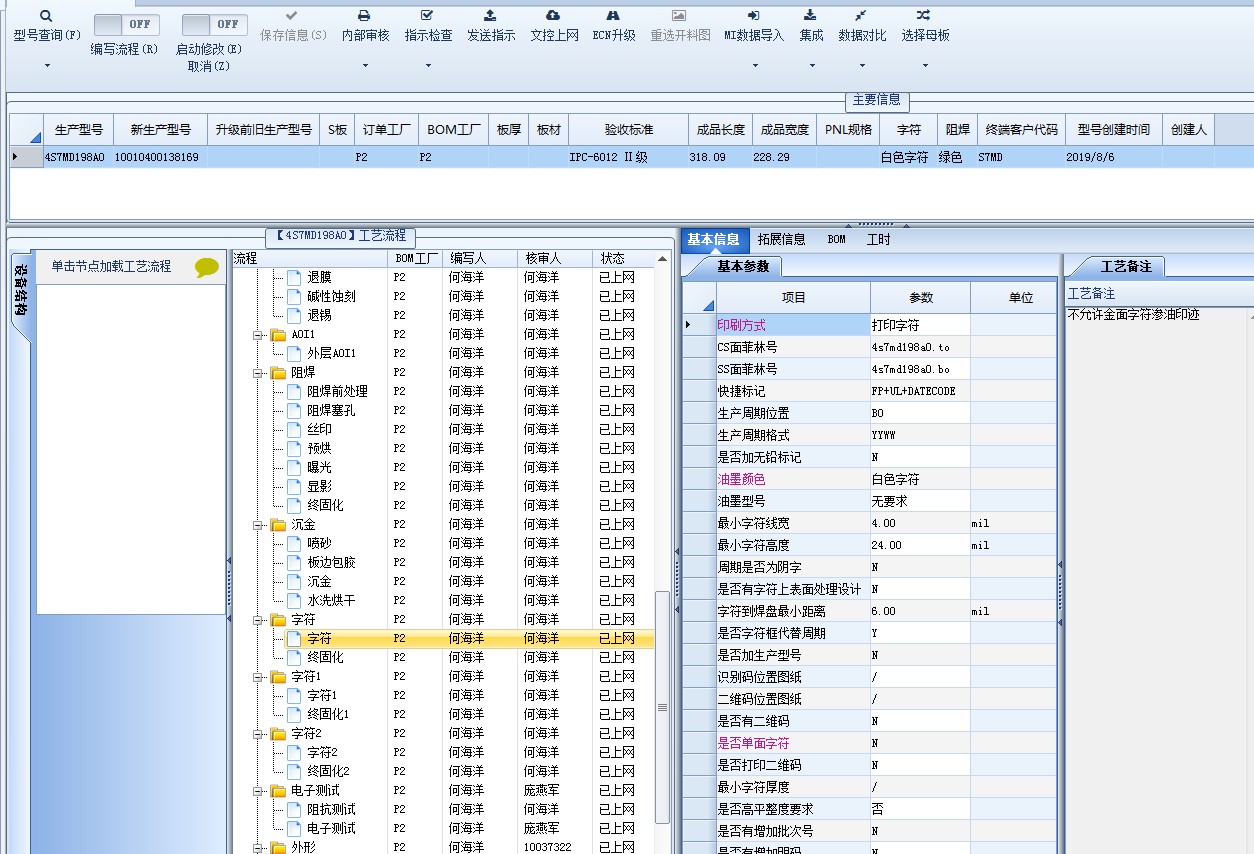
Task: Collapse the AOI1 folder in tree
Action: click(258, 335)
